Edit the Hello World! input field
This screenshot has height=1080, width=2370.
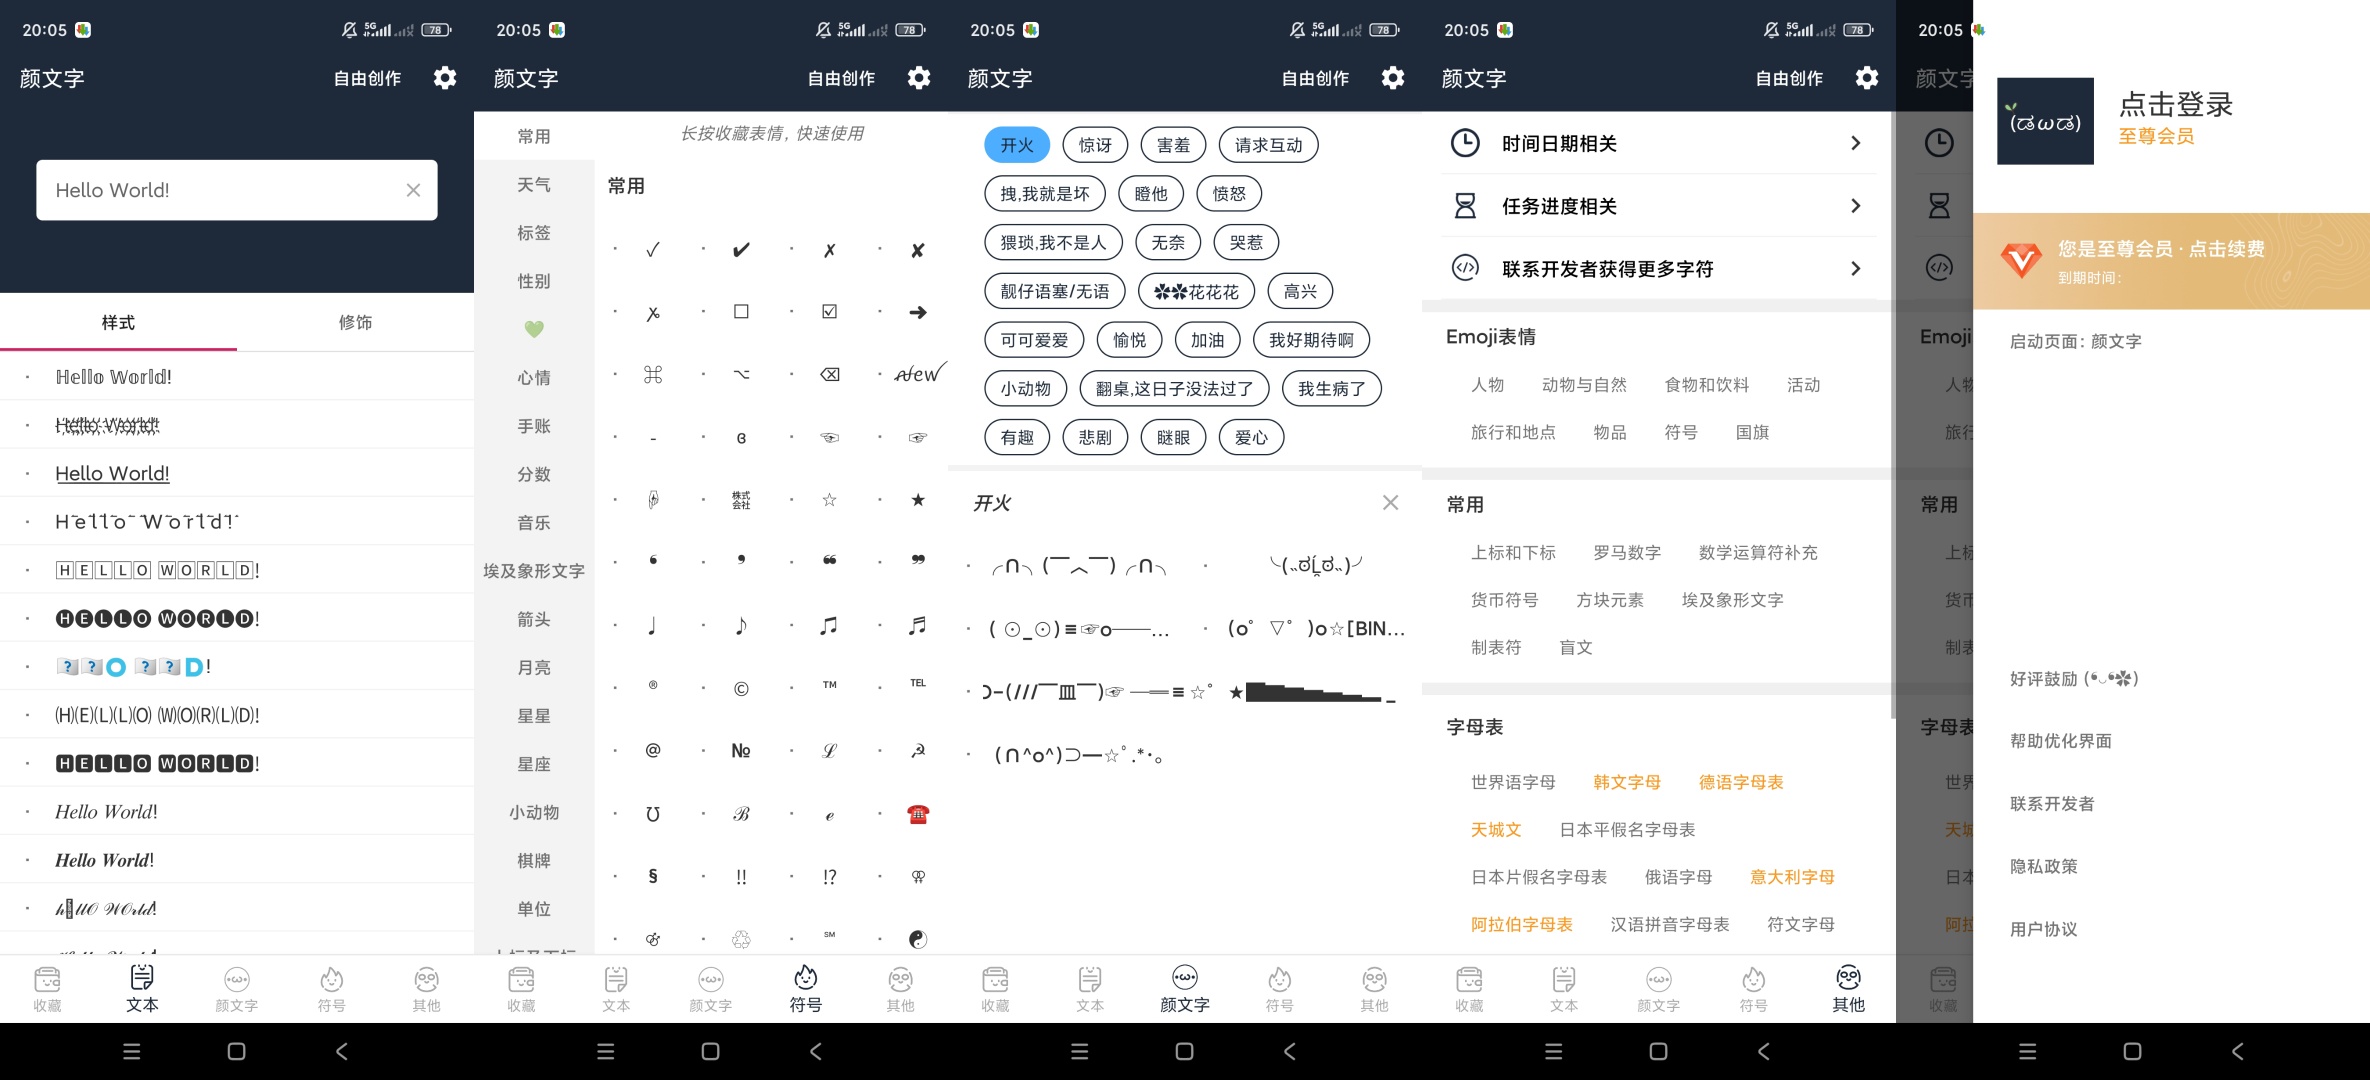coord(237,190)
